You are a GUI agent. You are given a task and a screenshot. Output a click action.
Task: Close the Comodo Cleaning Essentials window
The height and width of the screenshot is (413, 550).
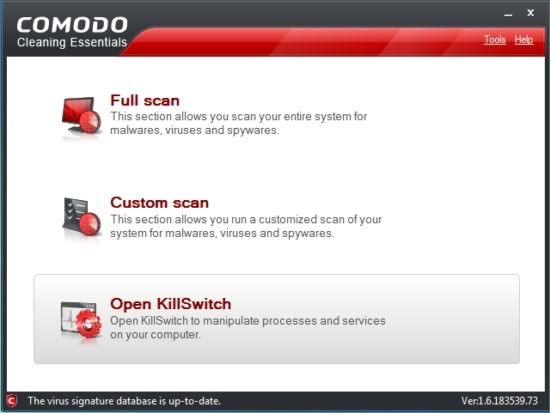pos(530,13)
